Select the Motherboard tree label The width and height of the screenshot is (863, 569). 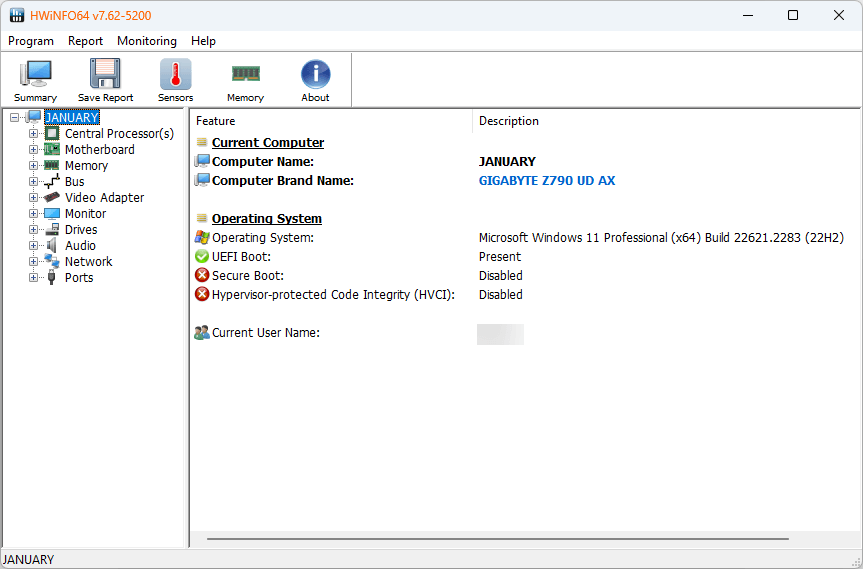point(100,150)
